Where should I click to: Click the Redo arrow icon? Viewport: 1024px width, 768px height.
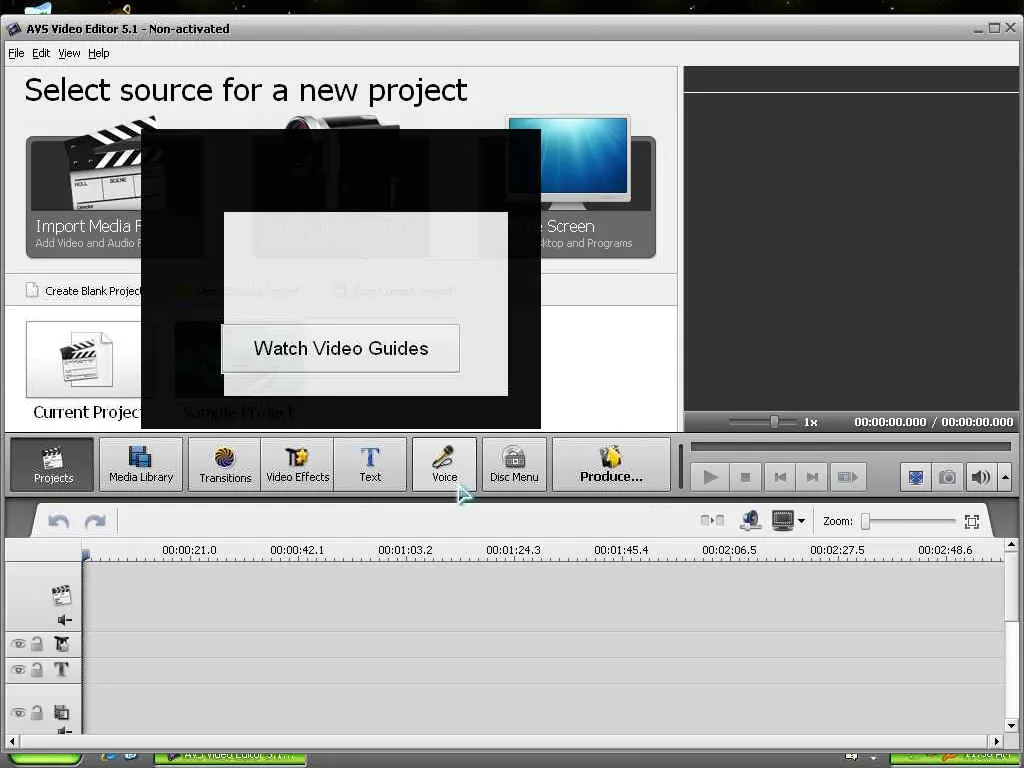point(95,521)
